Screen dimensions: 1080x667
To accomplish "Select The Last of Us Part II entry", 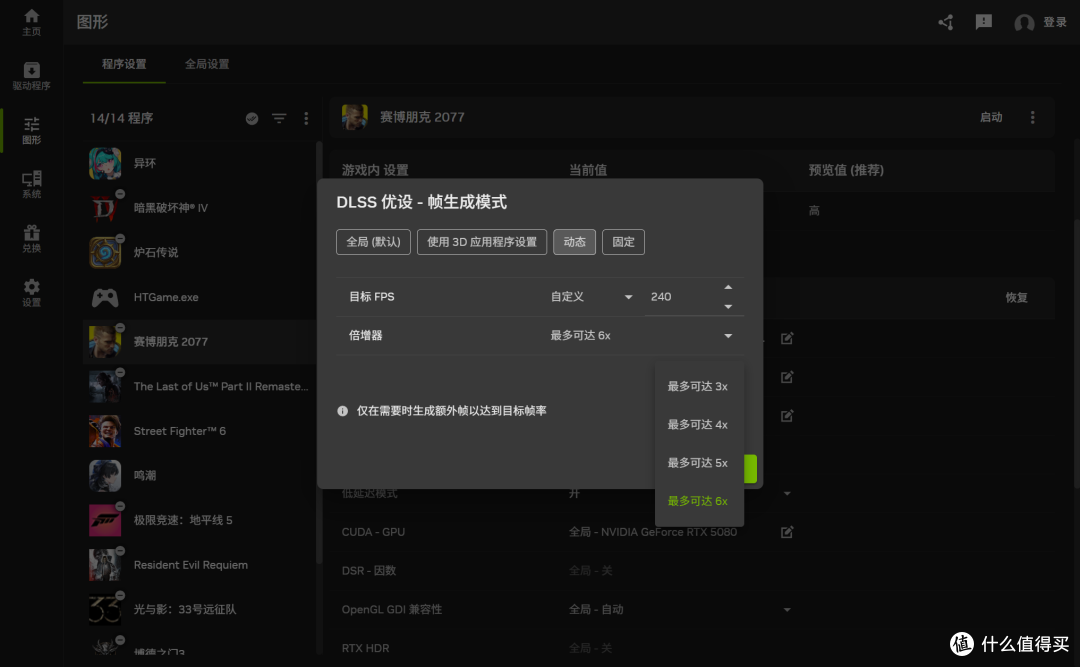I will [199, 387].
